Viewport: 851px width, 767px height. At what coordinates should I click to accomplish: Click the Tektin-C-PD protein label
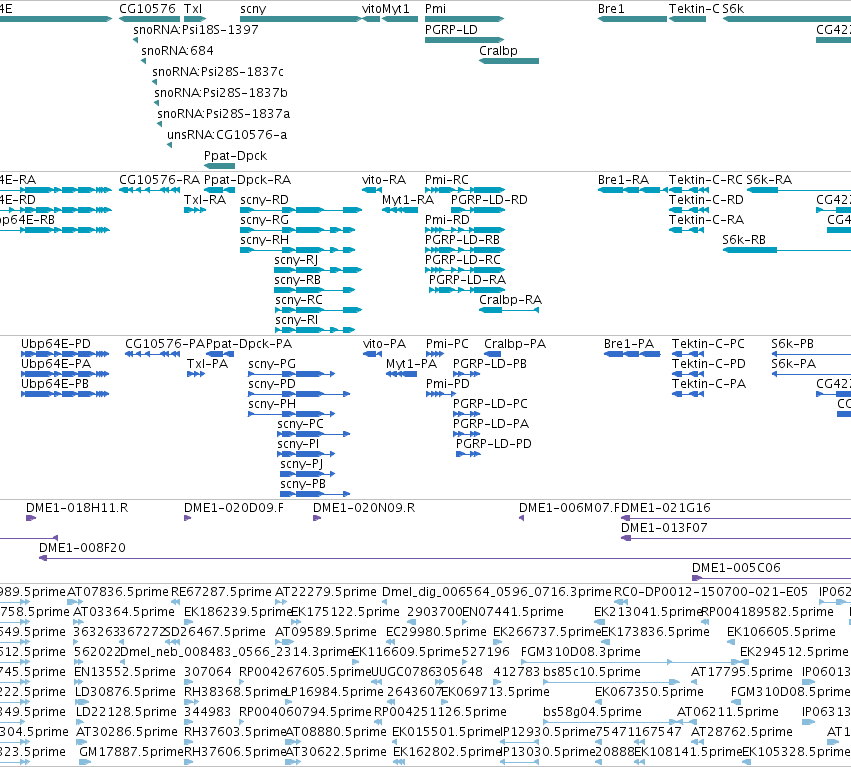[x=709, y=364]
